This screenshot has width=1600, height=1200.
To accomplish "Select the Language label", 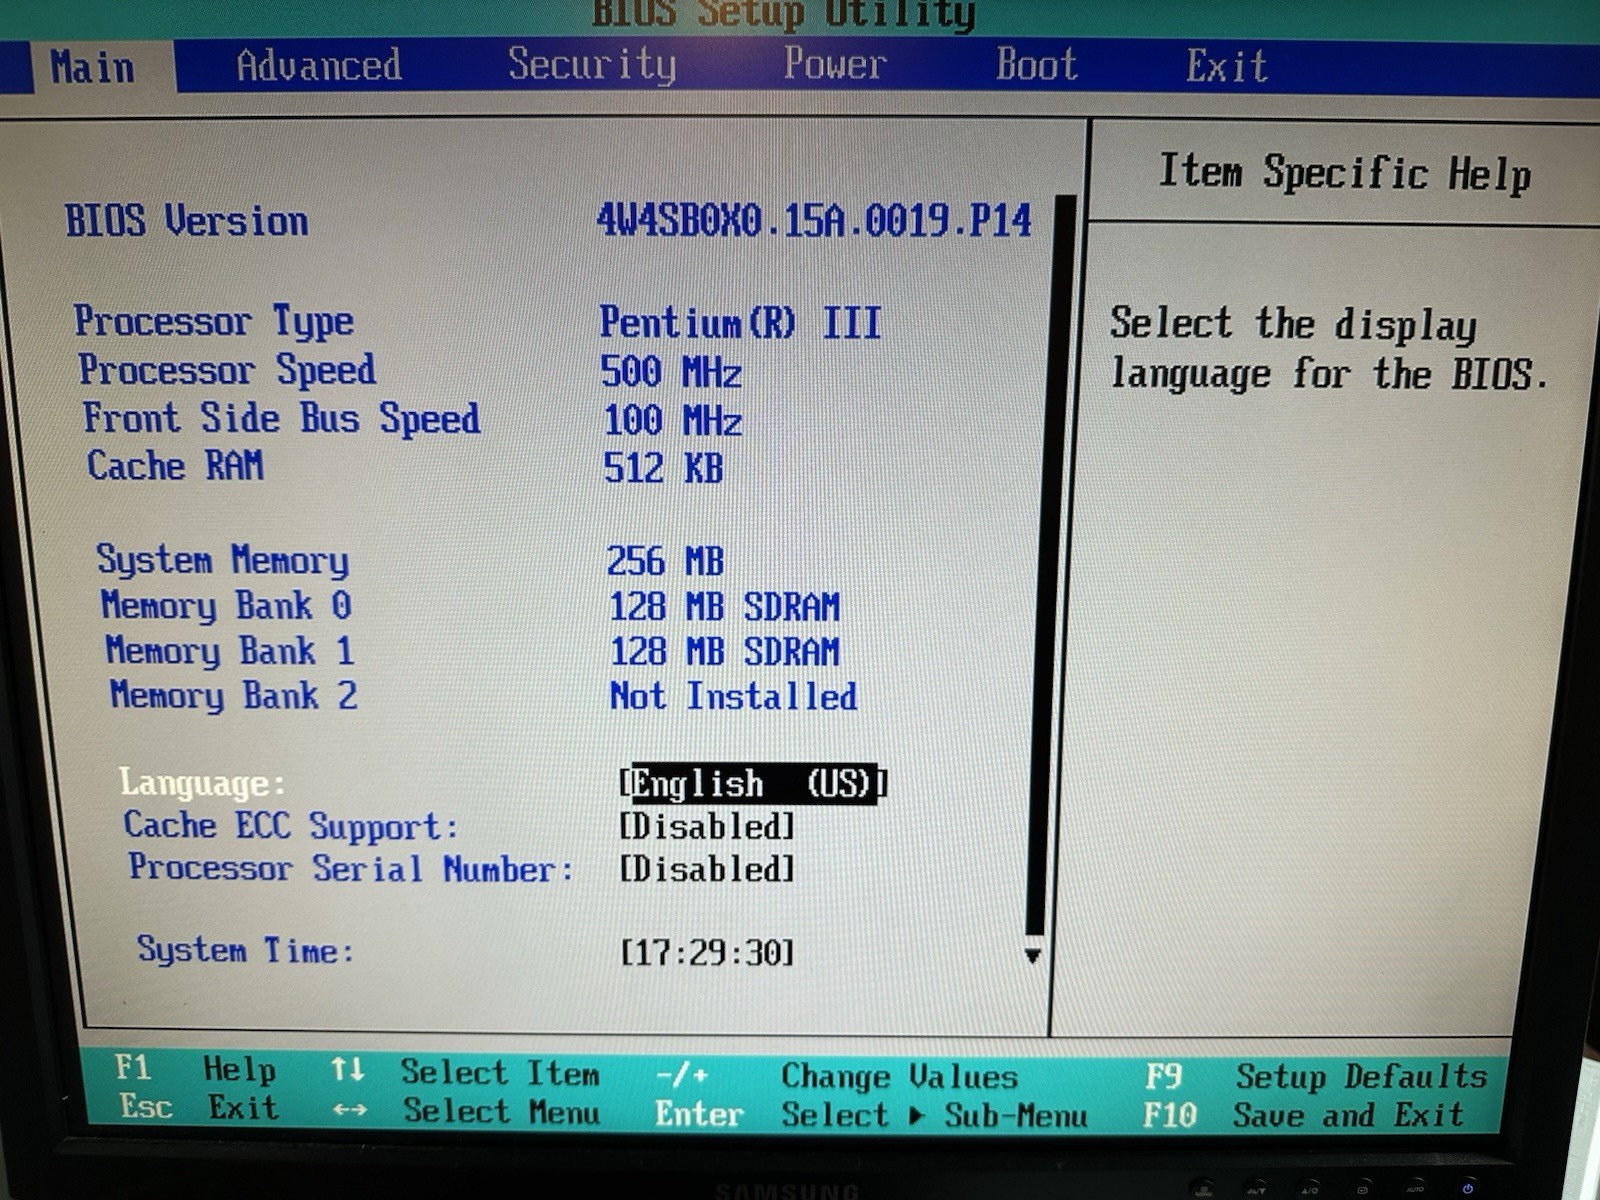I will pyautogui.click(x=202, y=783).
